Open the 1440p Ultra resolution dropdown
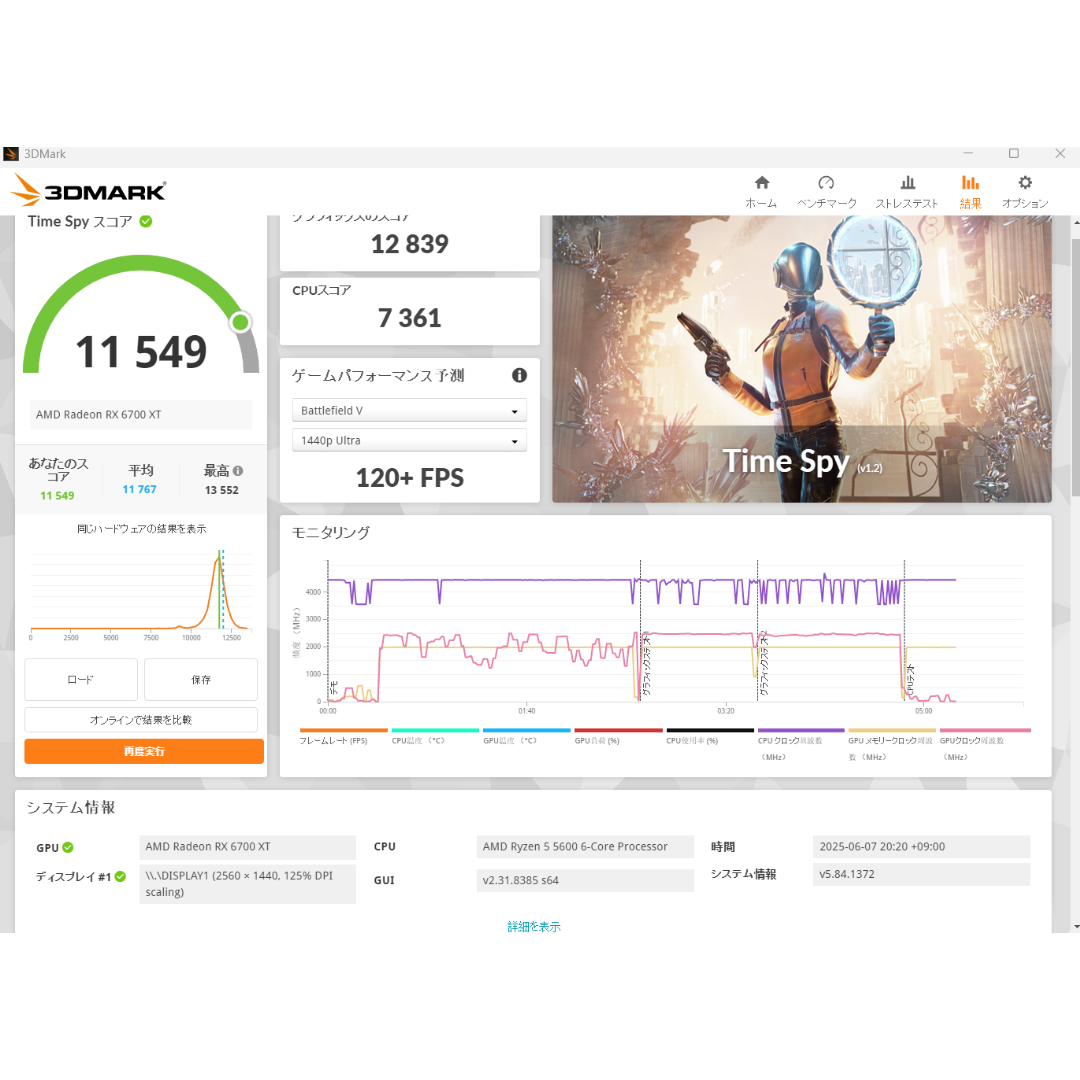This screenshot has width=1080, height=1080. point(409,440)
